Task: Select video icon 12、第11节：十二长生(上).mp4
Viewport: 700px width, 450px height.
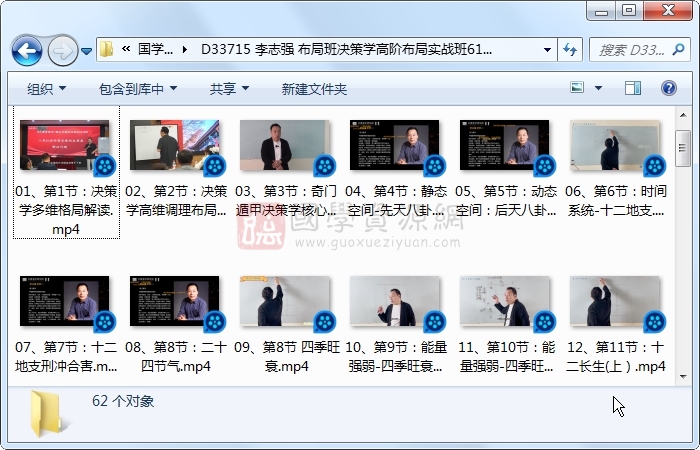Action: tap(617, 303)
